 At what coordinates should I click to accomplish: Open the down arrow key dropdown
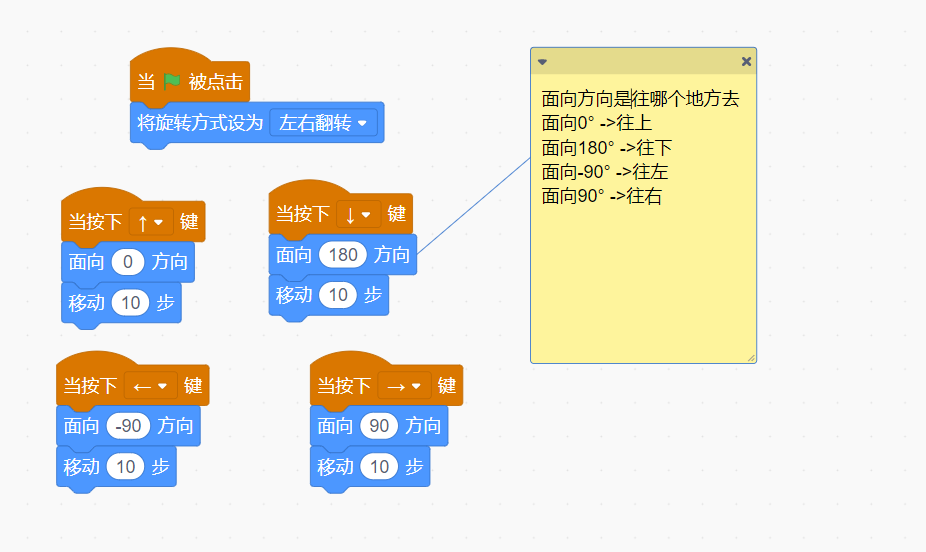coord(358,214)
